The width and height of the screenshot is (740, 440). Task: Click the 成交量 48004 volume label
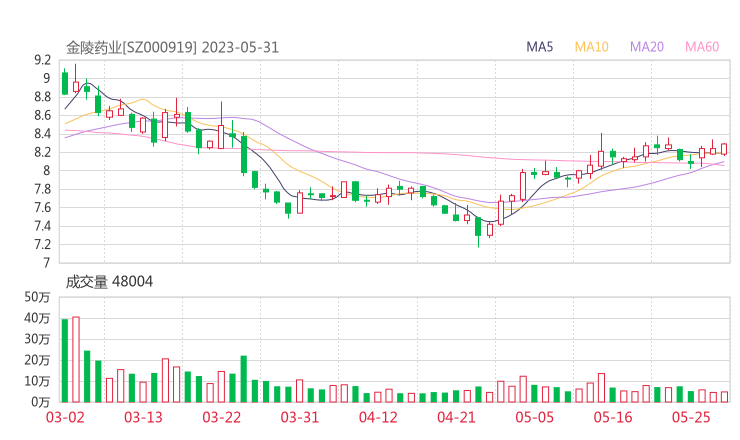coord(109,282)
